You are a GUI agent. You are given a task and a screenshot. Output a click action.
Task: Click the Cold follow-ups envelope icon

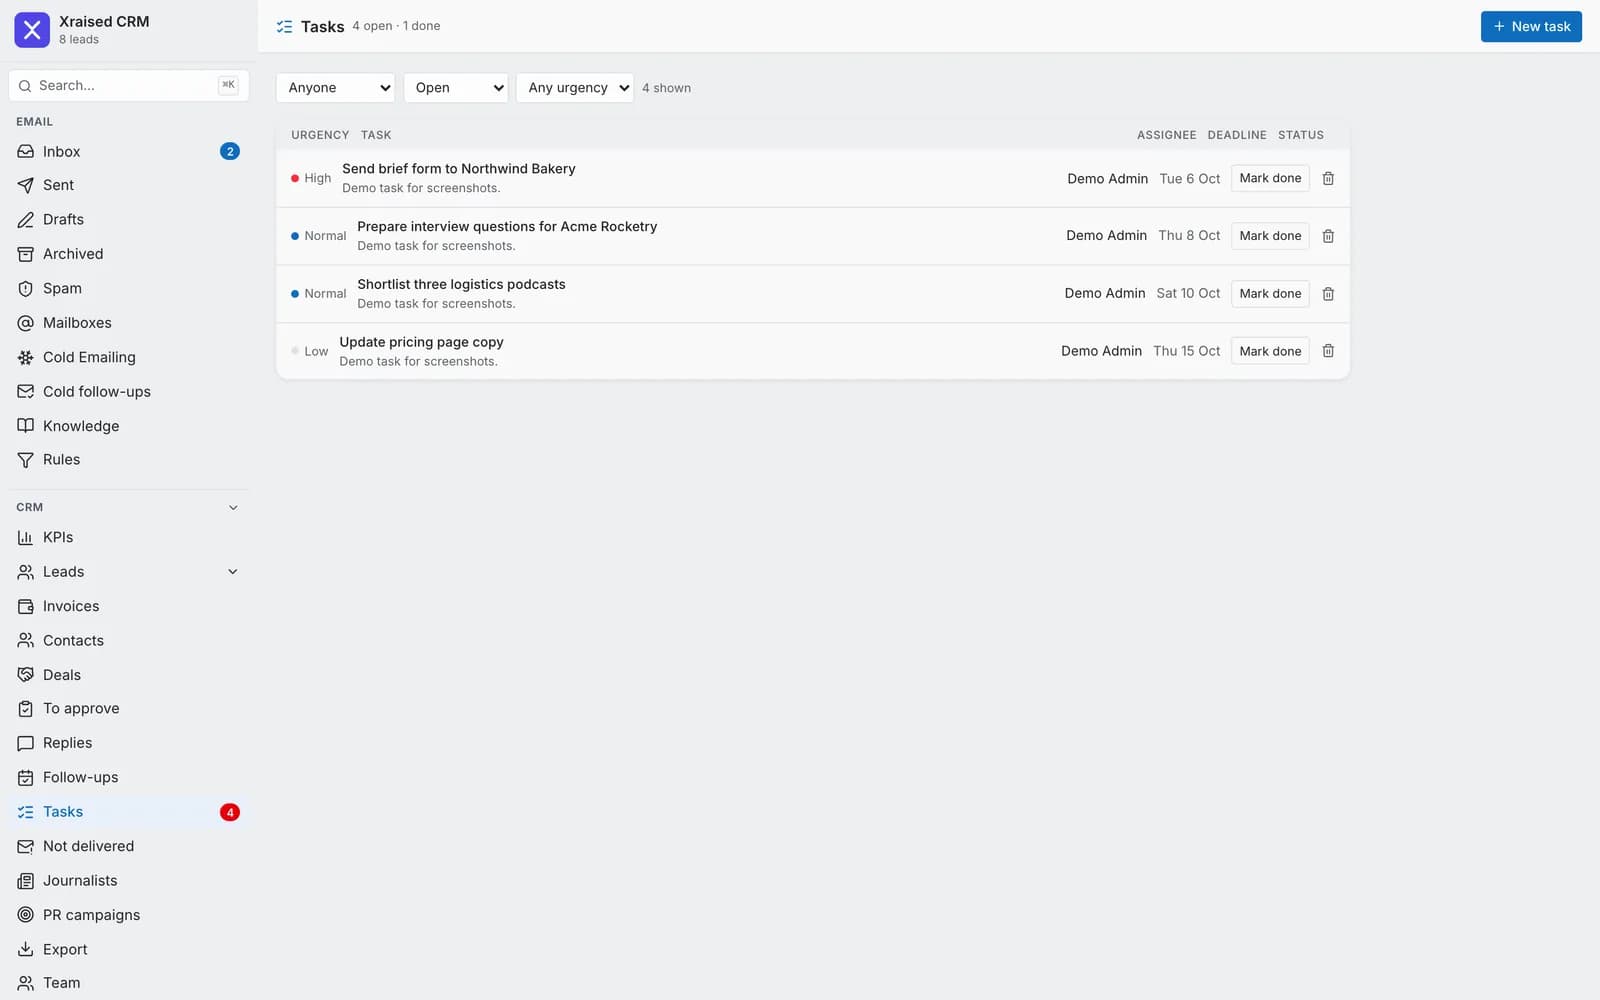pos(26,392)
